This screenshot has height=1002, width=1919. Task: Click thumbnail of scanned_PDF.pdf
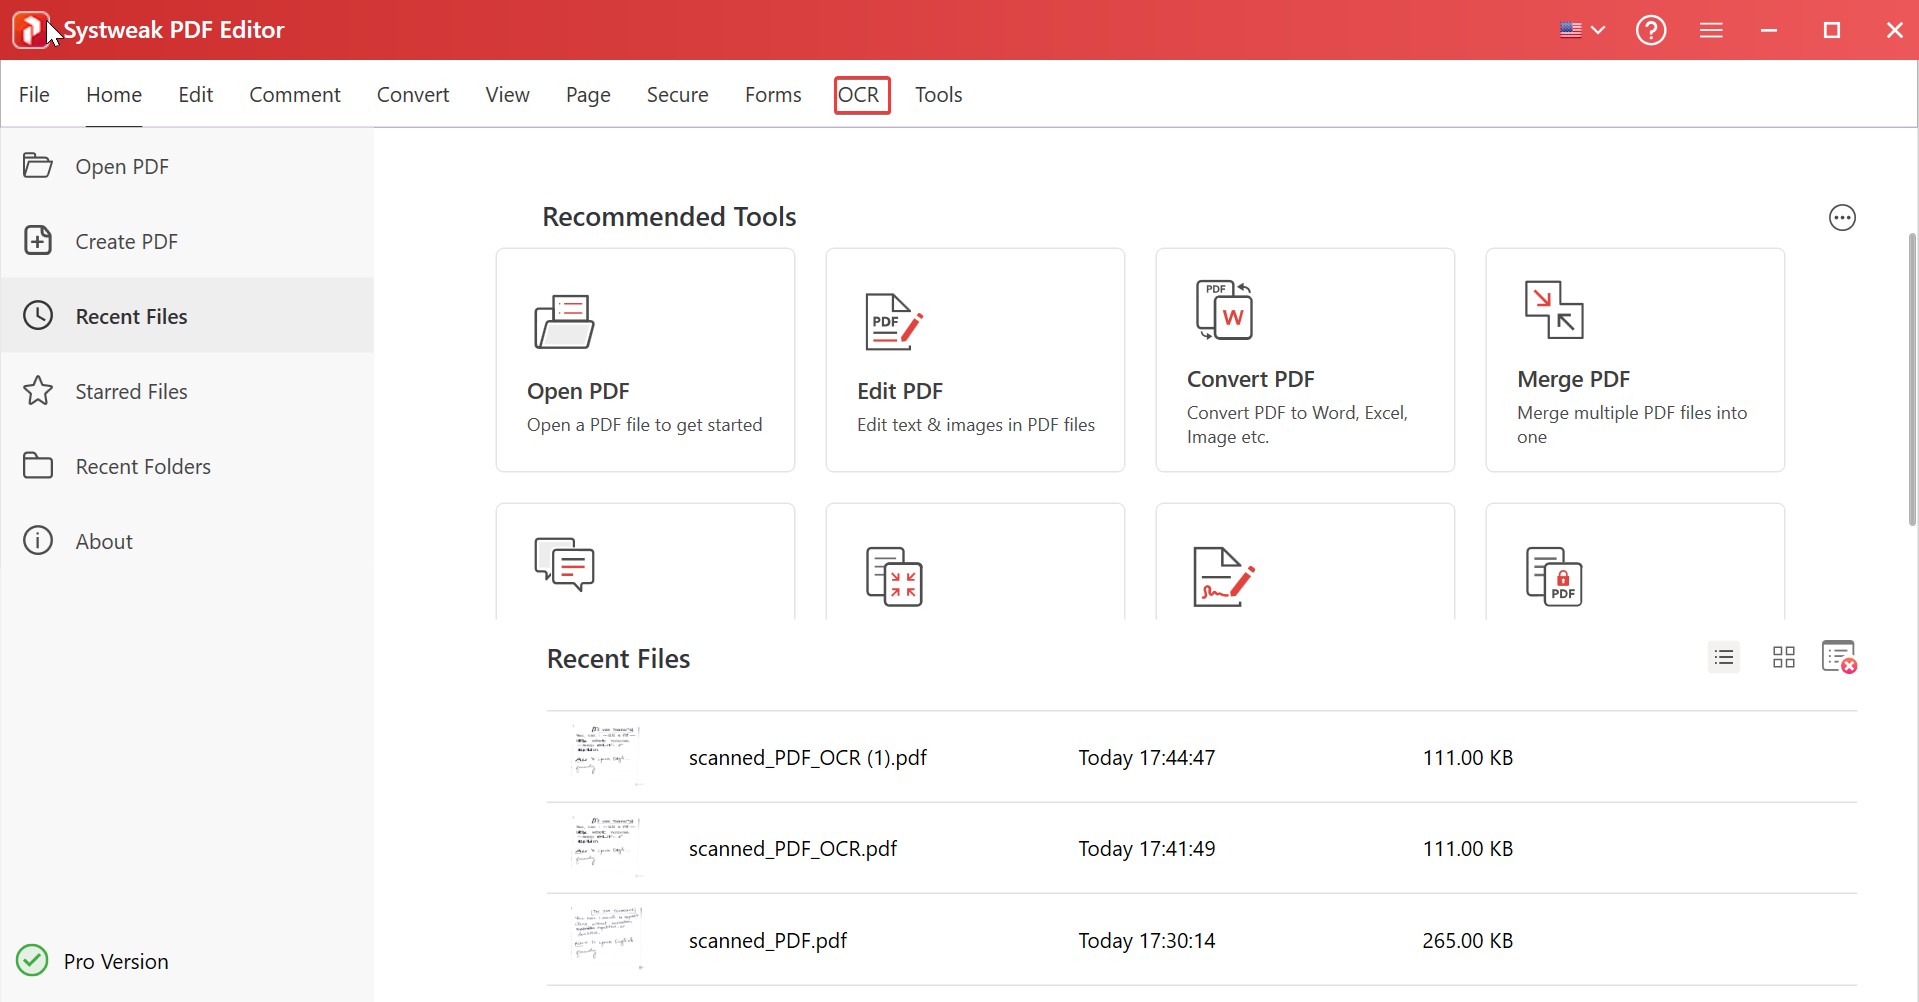[607, 939]
